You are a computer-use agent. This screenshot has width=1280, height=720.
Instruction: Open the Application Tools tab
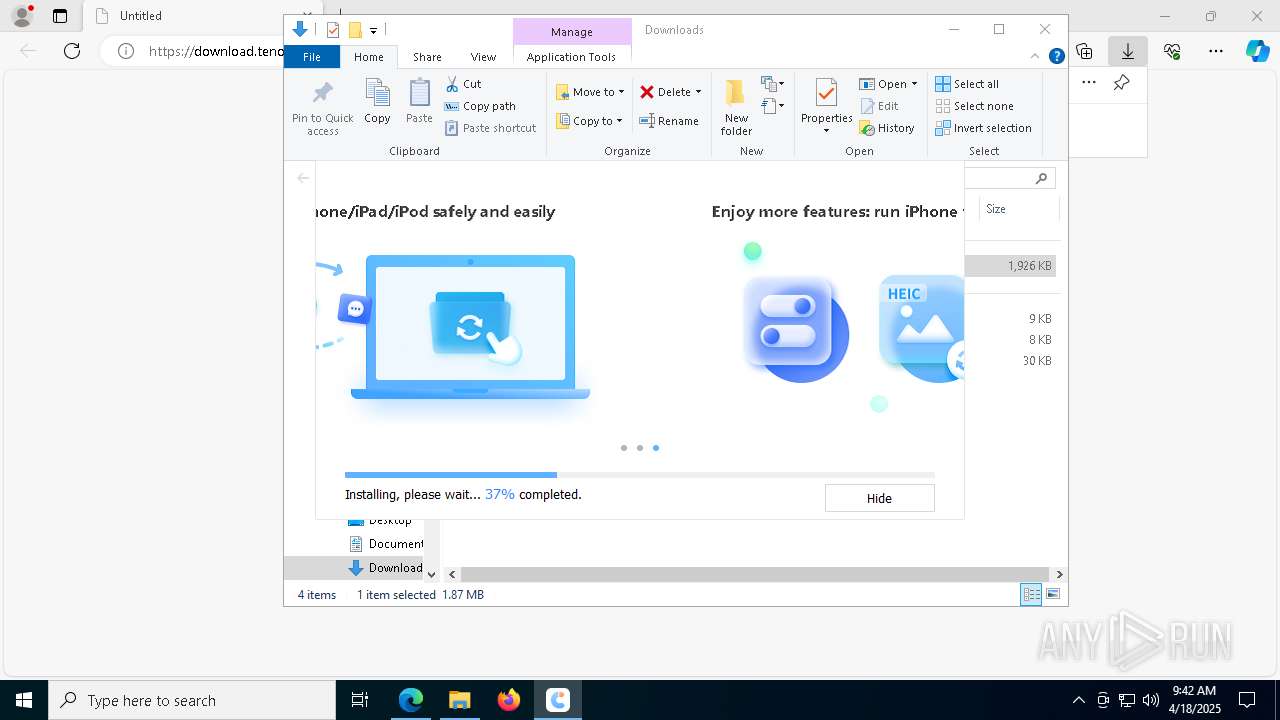click(x=571, y=57)
